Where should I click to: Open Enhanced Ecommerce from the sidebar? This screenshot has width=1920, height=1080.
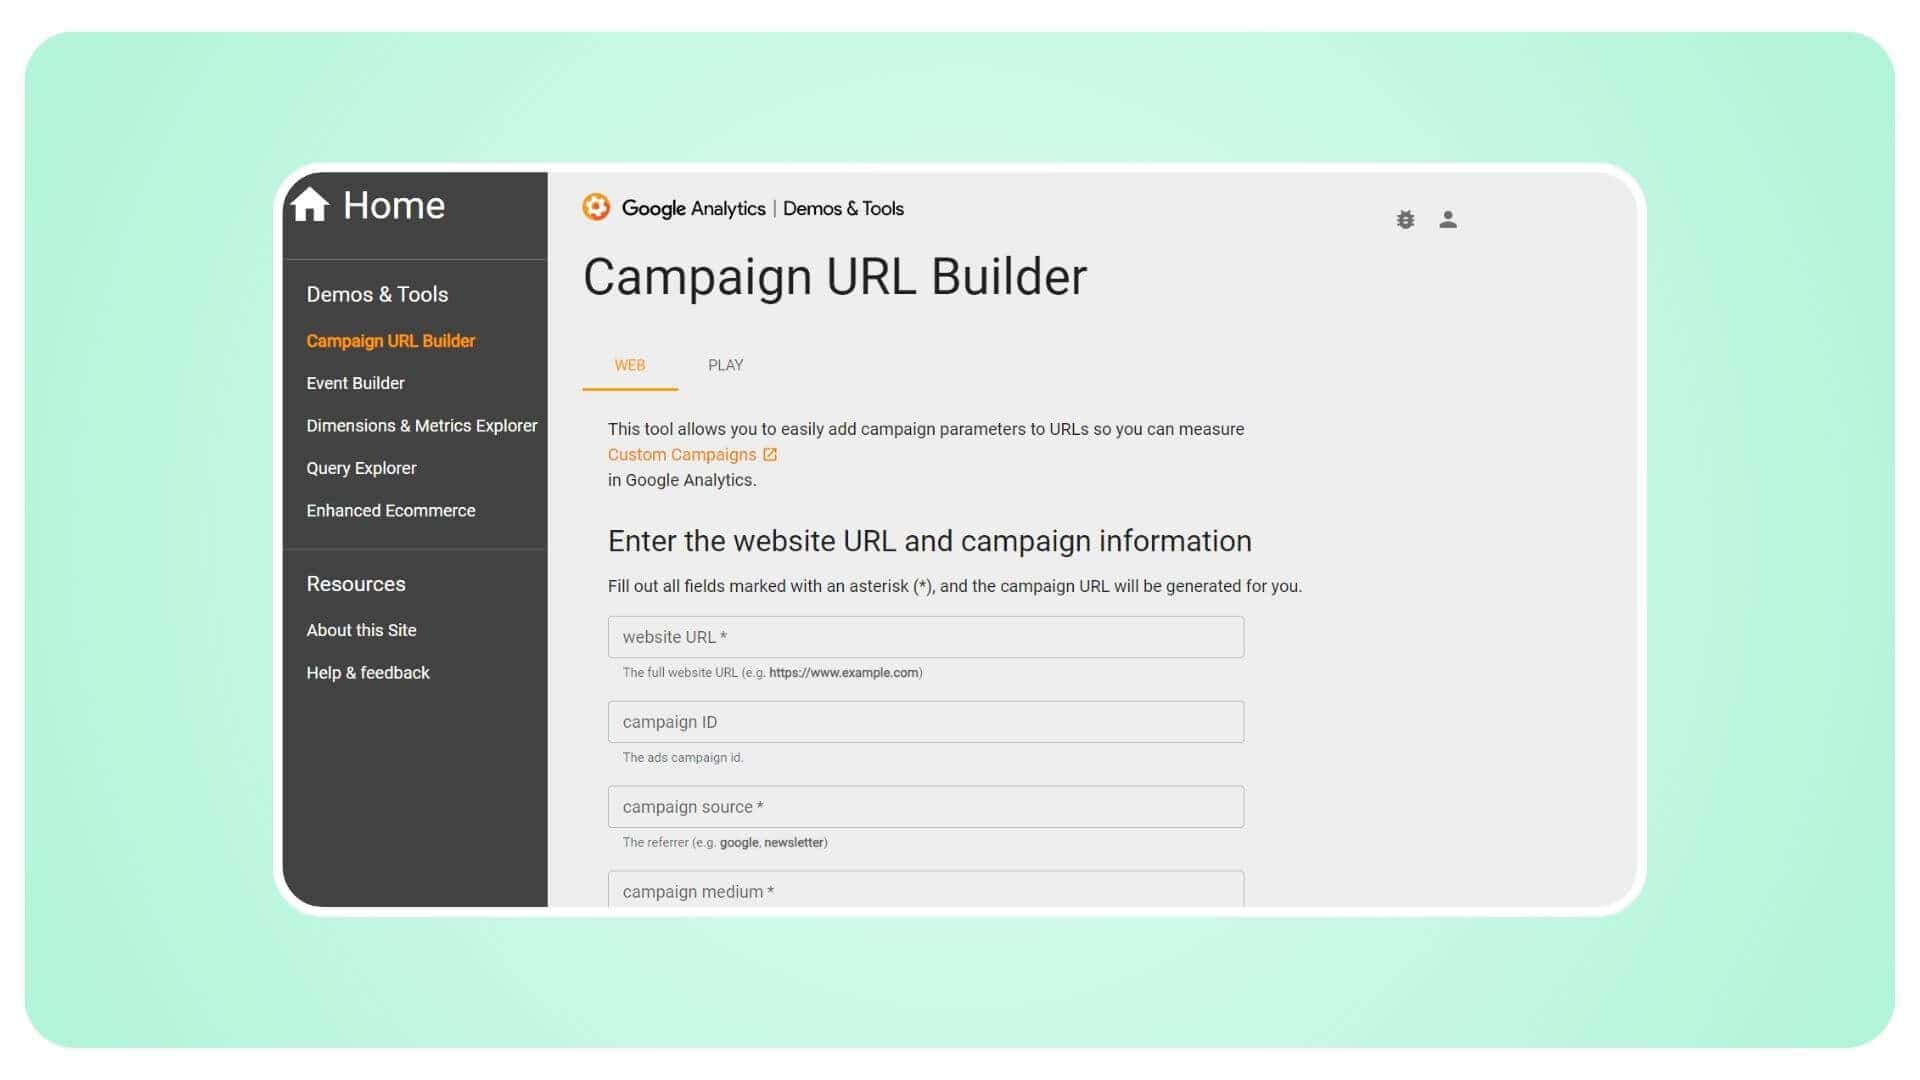tap(390, 510)
